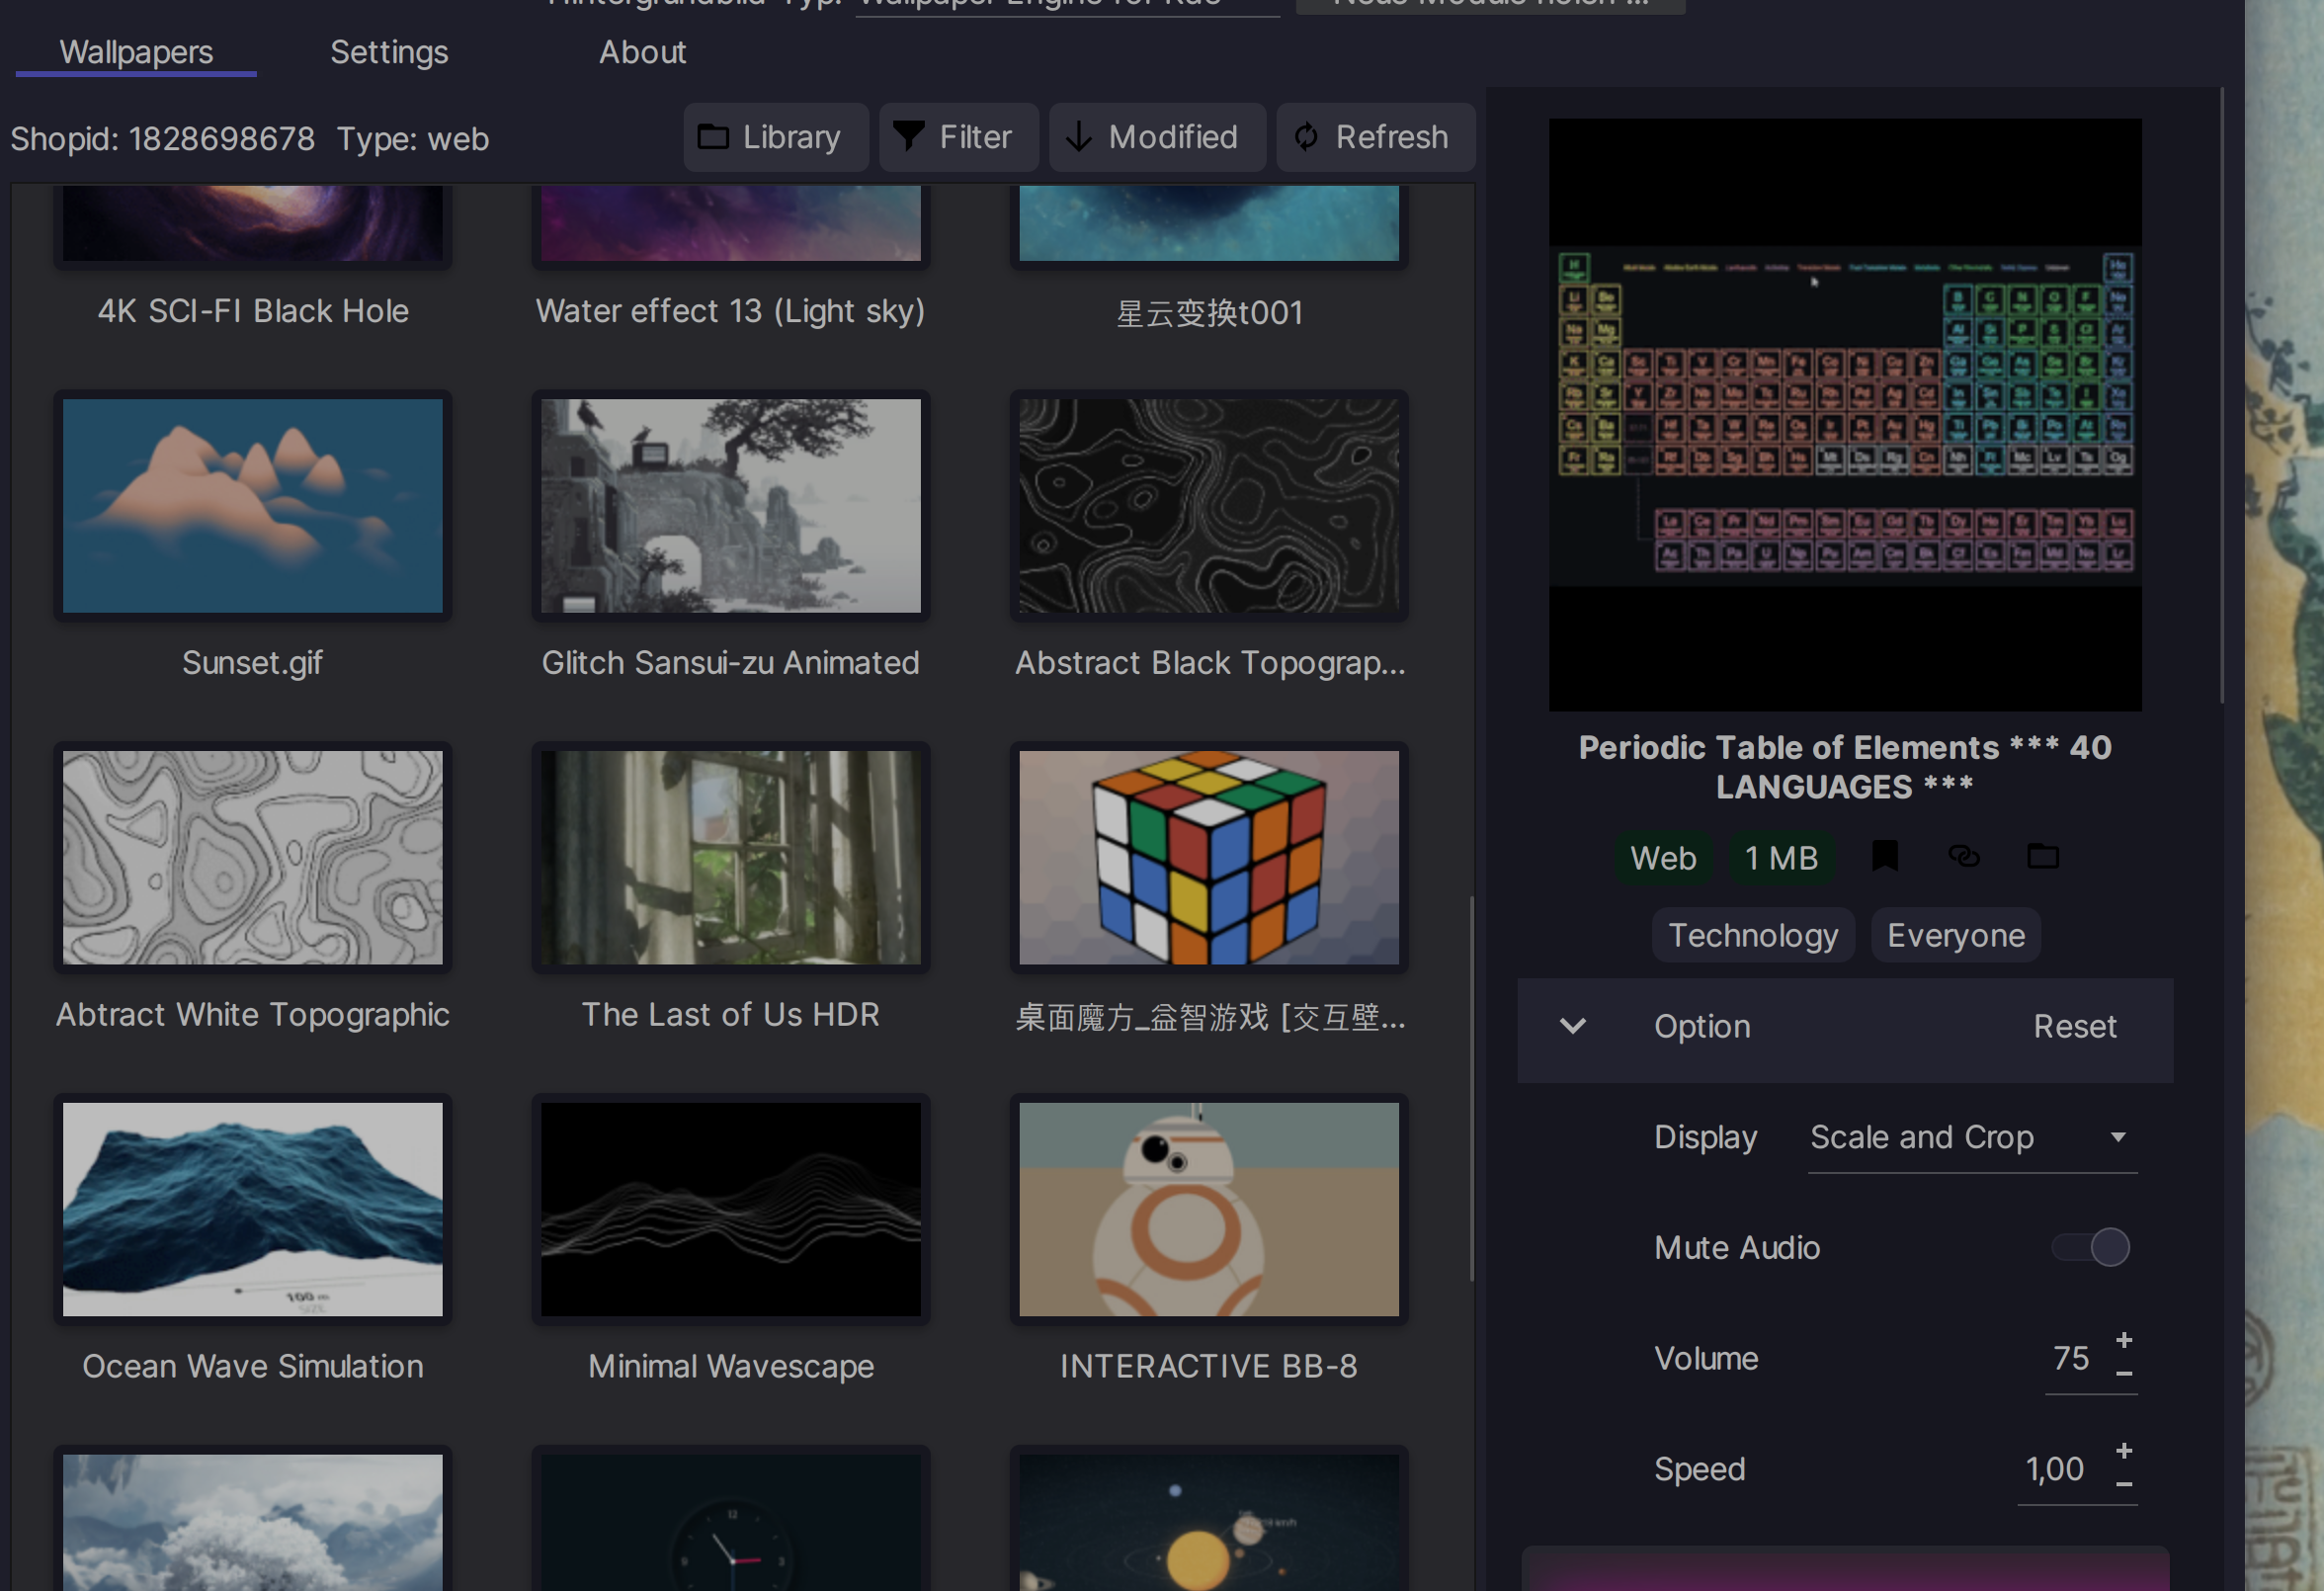
Task: Click the Volume value field 75
Action: pos(2072,1358)
